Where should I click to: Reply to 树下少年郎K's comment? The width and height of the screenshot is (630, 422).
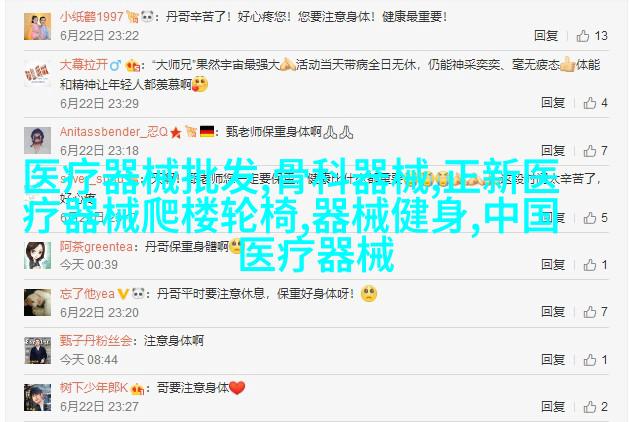click(553, 407)
